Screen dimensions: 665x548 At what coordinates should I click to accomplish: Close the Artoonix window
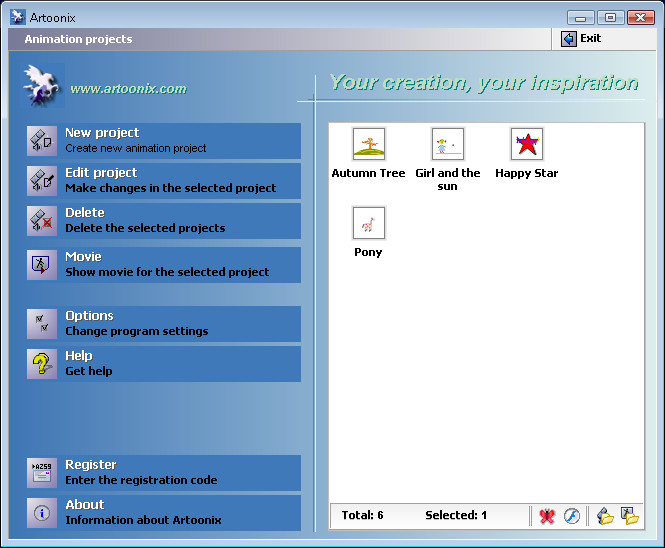point(641,18)
